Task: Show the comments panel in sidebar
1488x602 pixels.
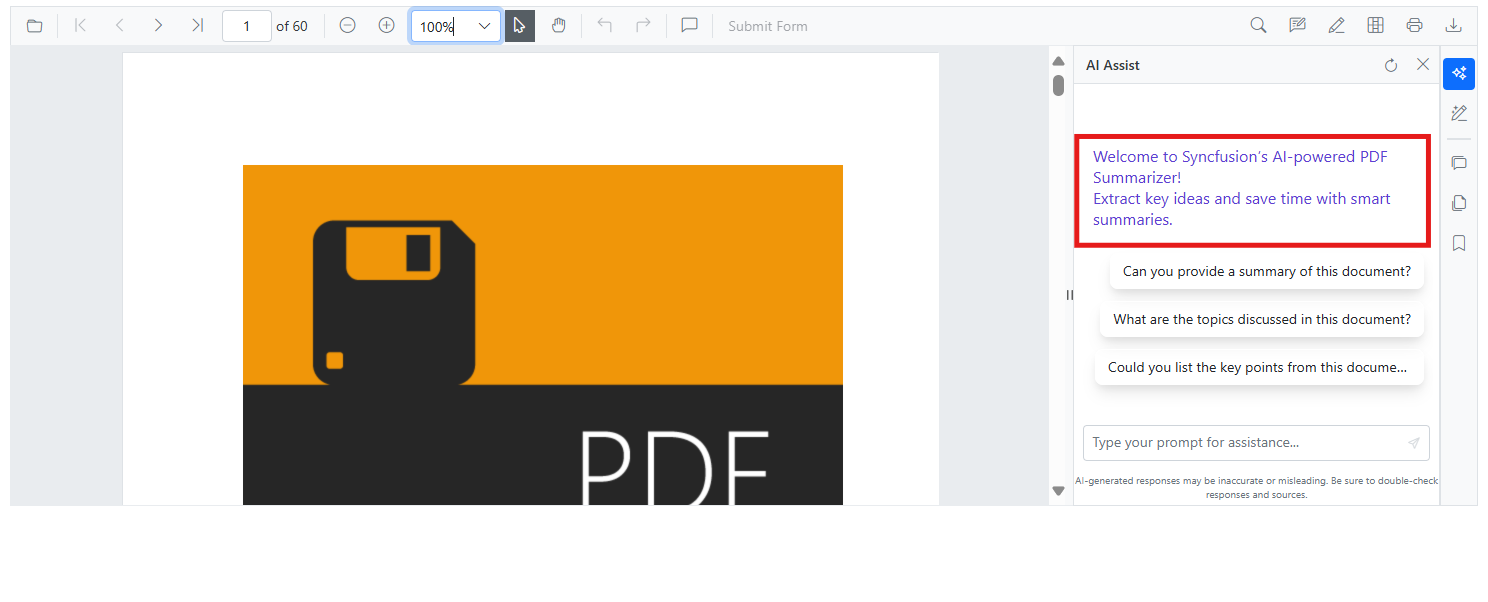Action: 1459,163
